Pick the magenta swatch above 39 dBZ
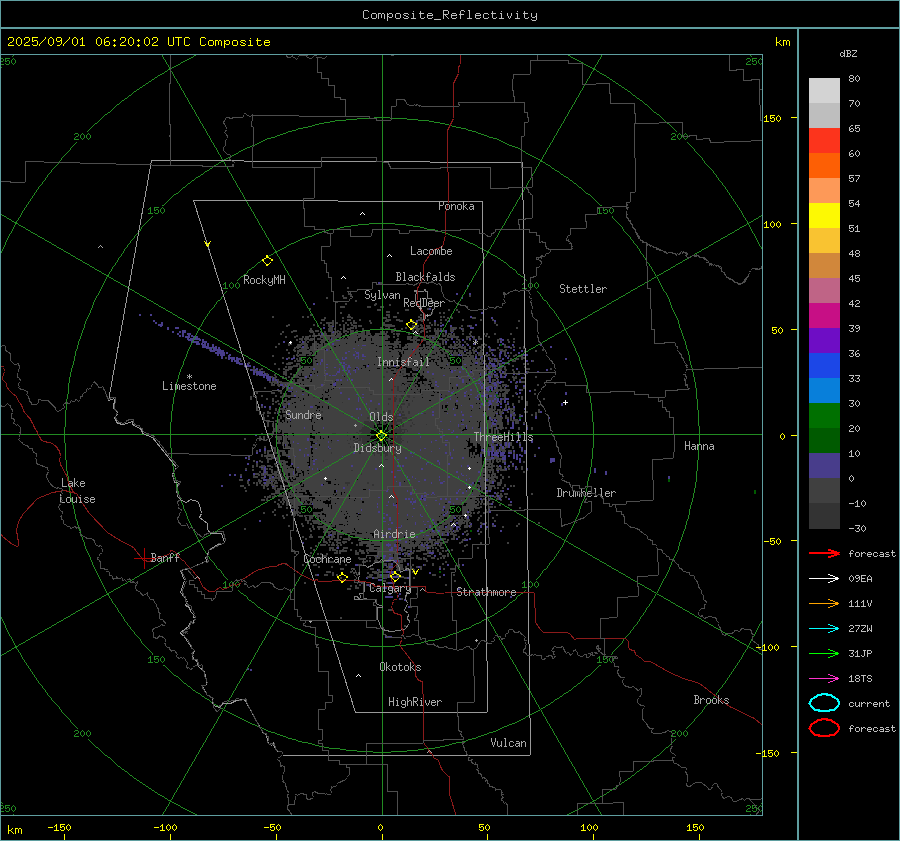 824,316
